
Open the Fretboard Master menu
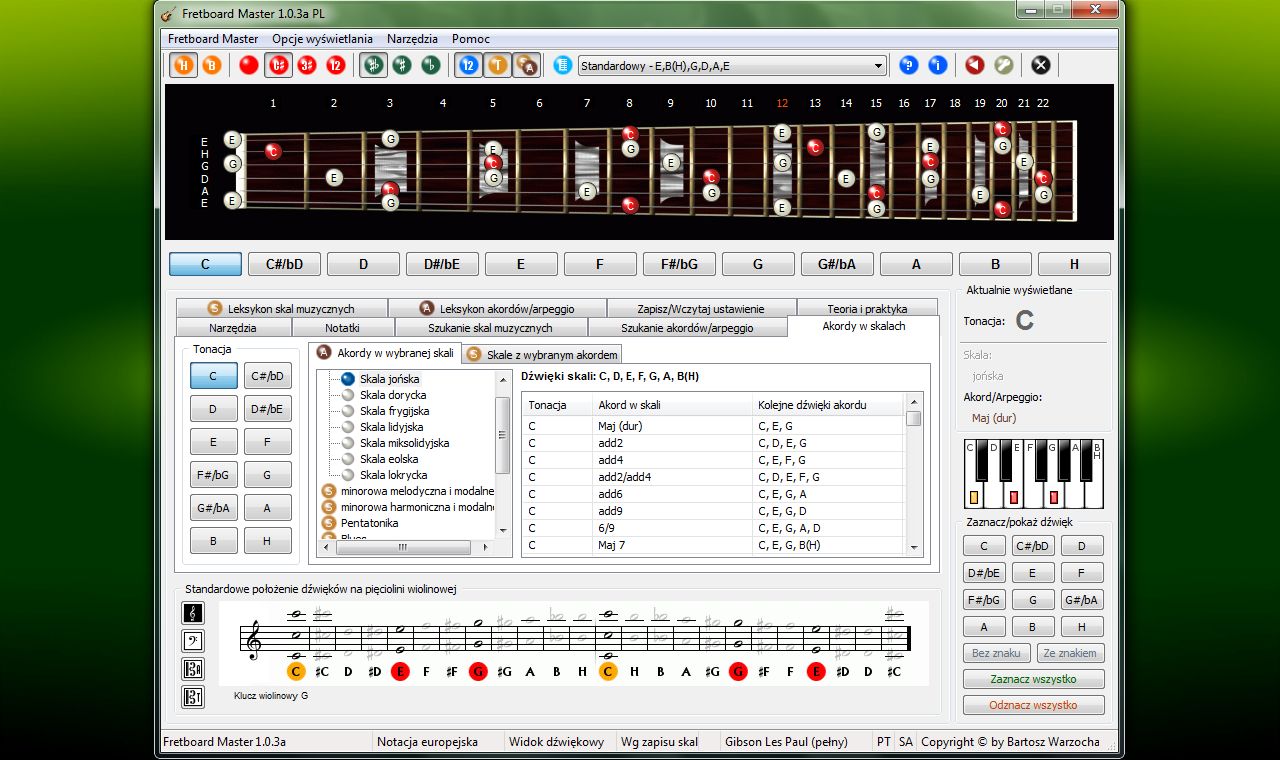pos(213,39)
